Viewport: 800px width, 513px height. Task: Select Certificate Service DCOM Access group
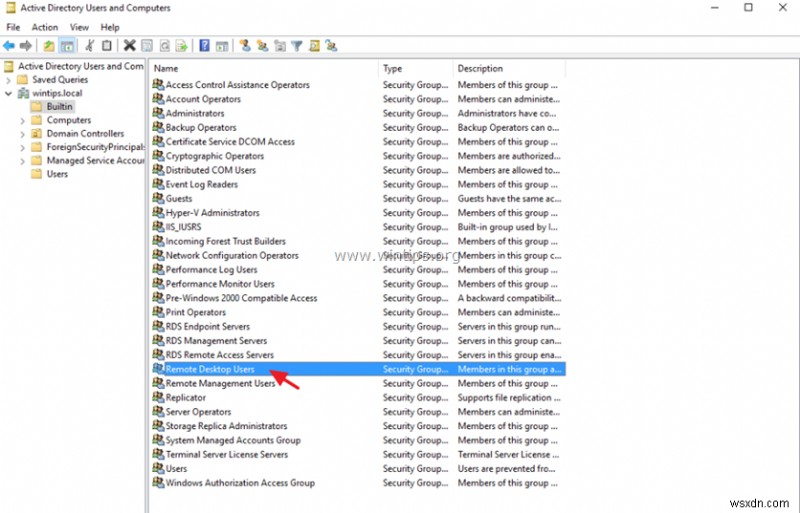[x=230, y=141]
